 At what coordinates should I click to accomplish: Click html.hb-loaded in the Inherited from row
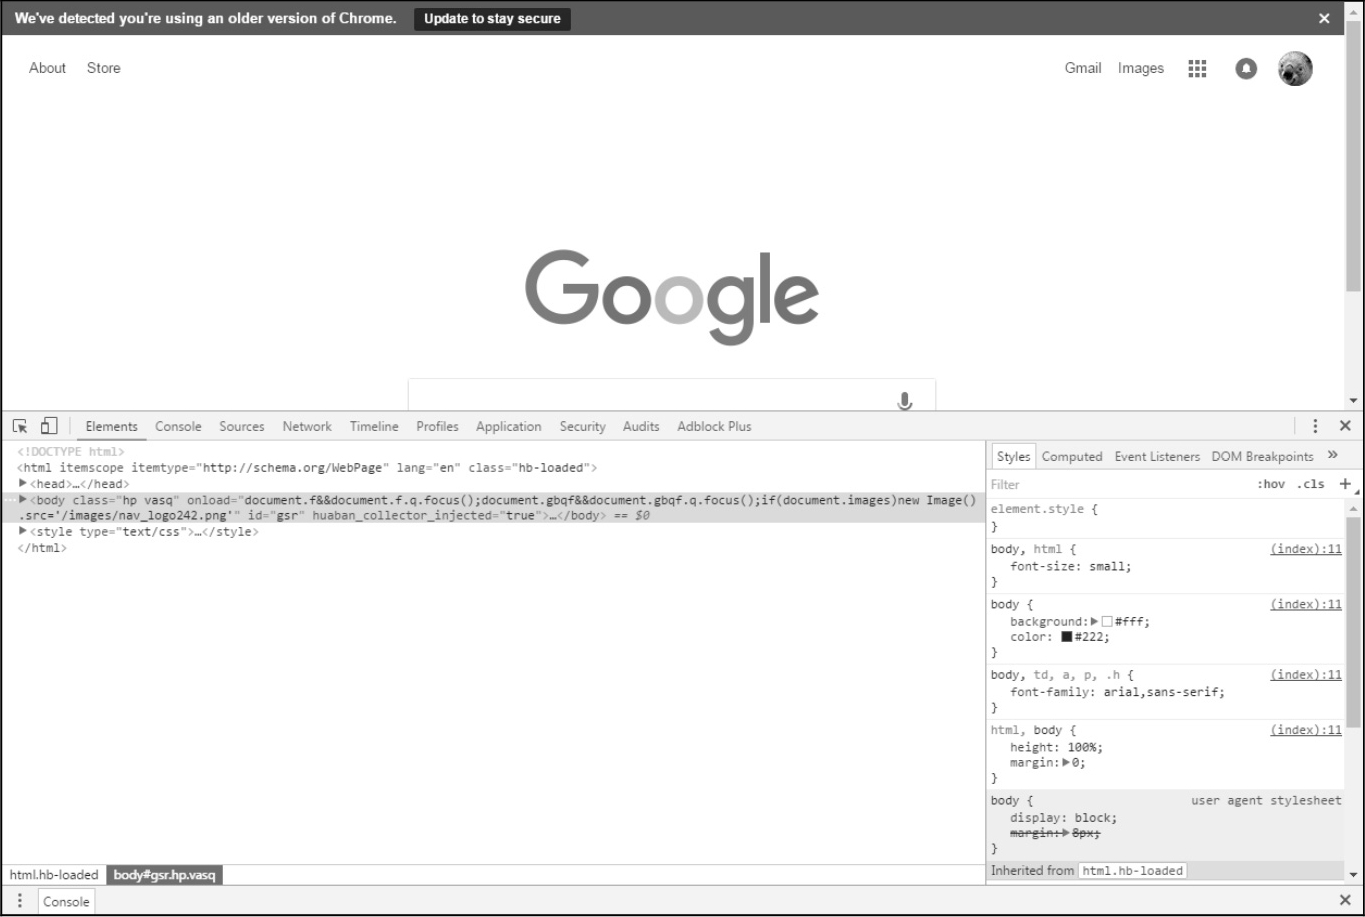pos(1133,871)
